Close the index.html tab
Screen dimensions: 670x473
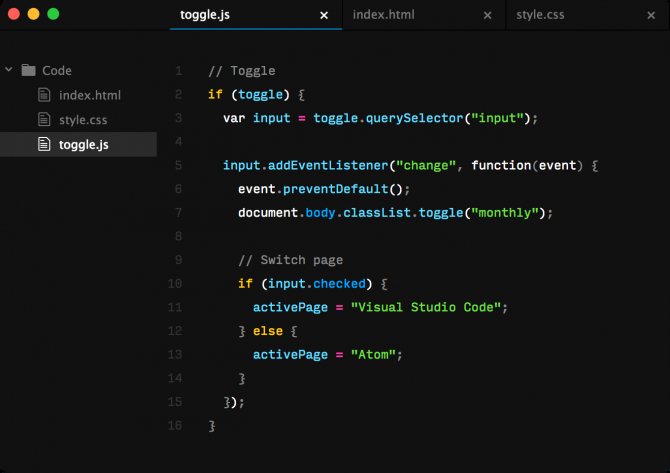[487, 15]
